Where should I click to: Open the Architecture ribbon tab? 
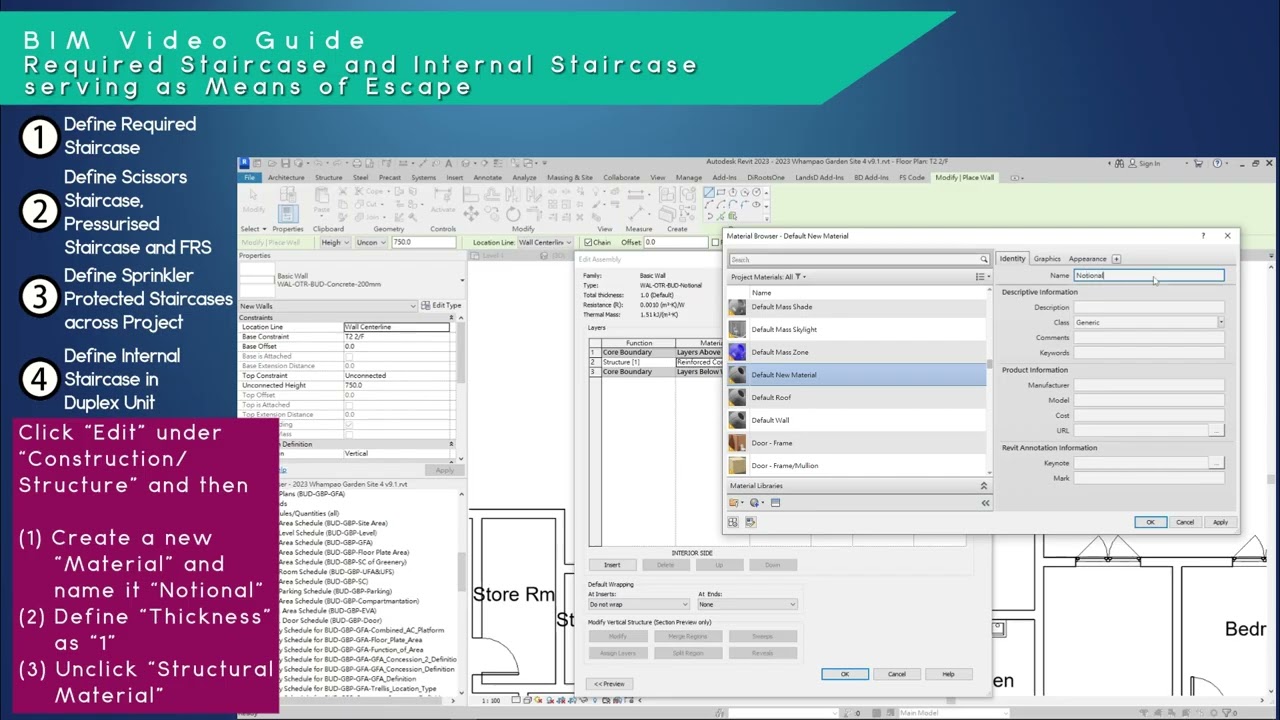pos(286,178)
